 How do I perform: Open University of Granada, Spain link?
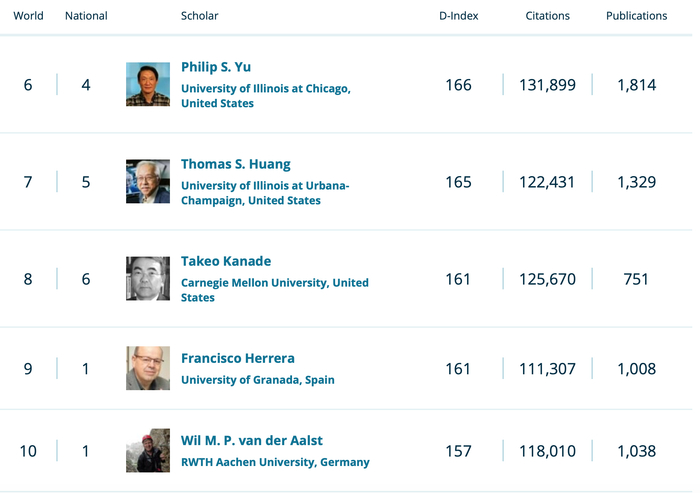tap(258, 380)
